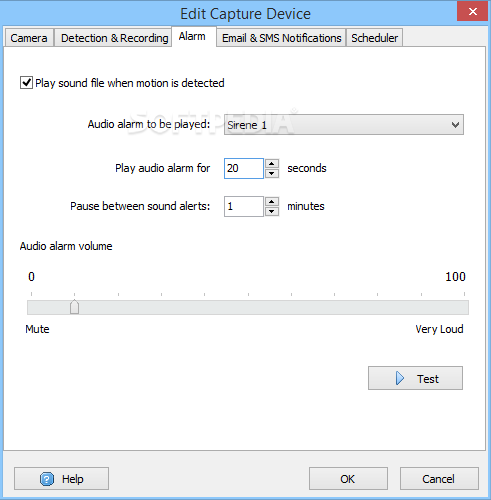Close the Edit Capture Device window
491x500 pixels.
tap(472, 12)
